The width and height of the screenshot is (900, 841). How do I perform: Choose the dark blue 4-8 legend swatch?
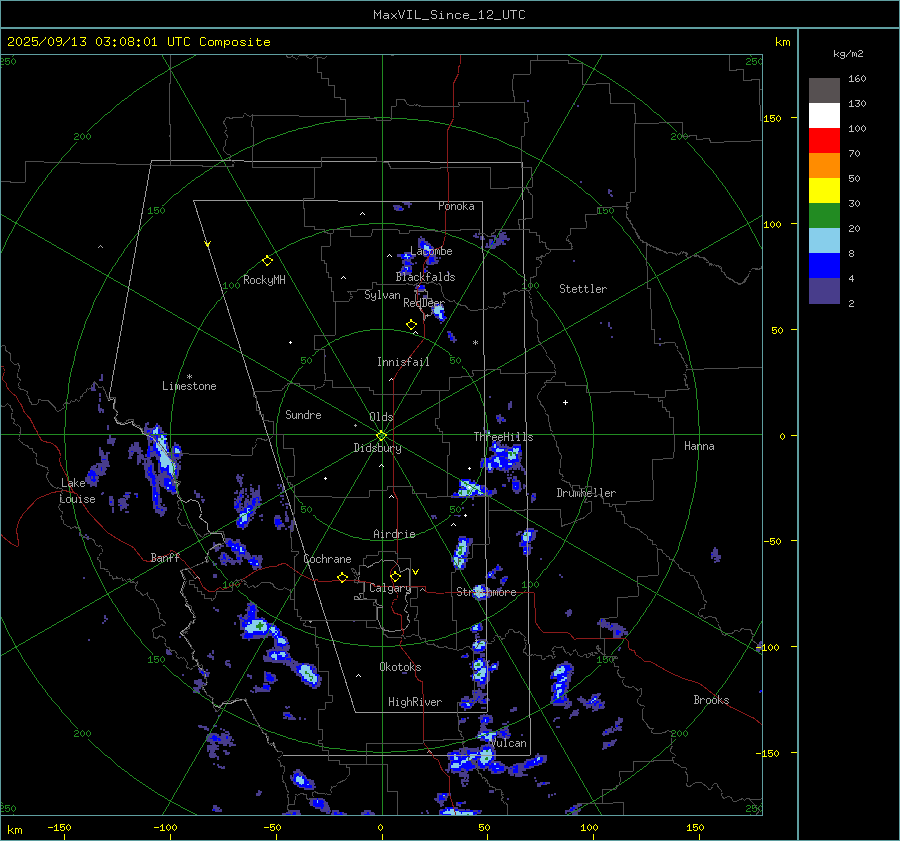point(824,266)
